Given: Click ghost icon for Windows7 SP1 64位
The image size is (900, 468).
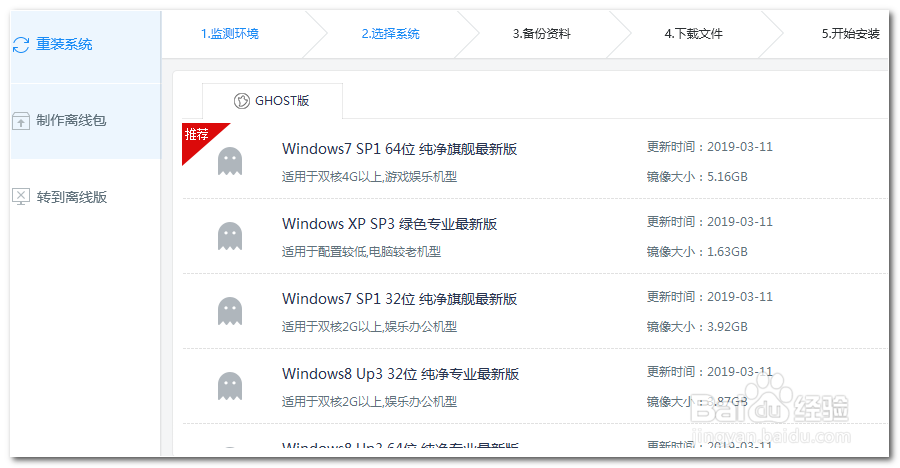Looking at the screenshot, I should click(230, 161).
